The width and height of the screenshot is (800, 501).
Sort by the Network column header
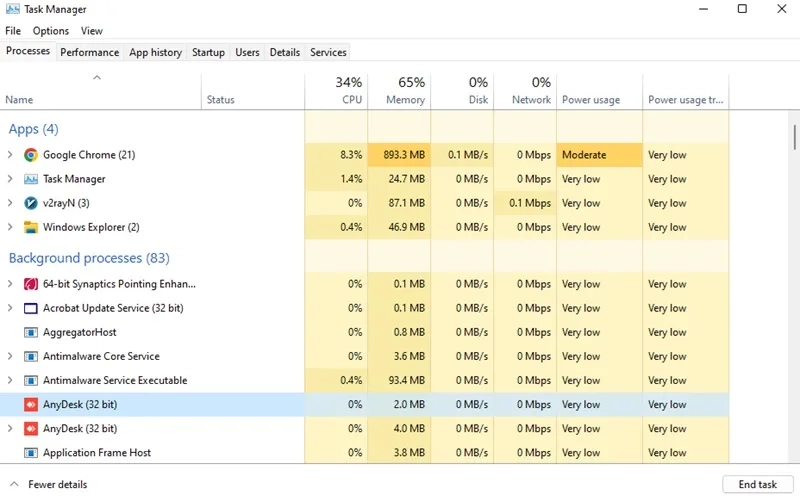pyautogui.click(x=525, y=91)
